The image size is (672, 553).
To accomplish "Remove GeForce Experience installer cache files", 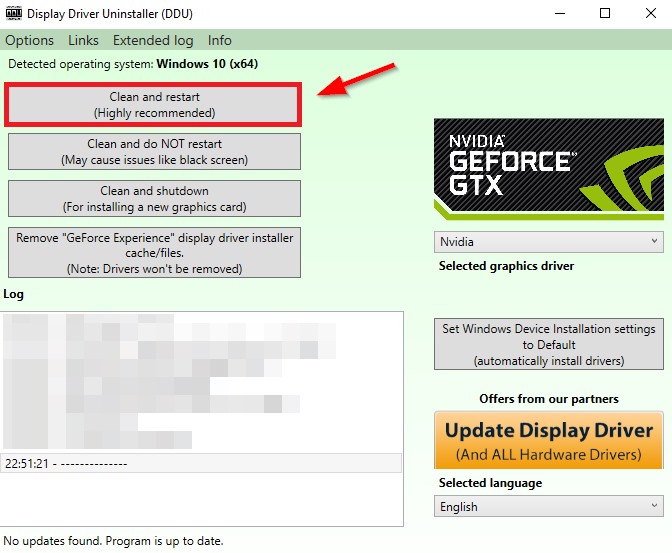I will point(154,253).
